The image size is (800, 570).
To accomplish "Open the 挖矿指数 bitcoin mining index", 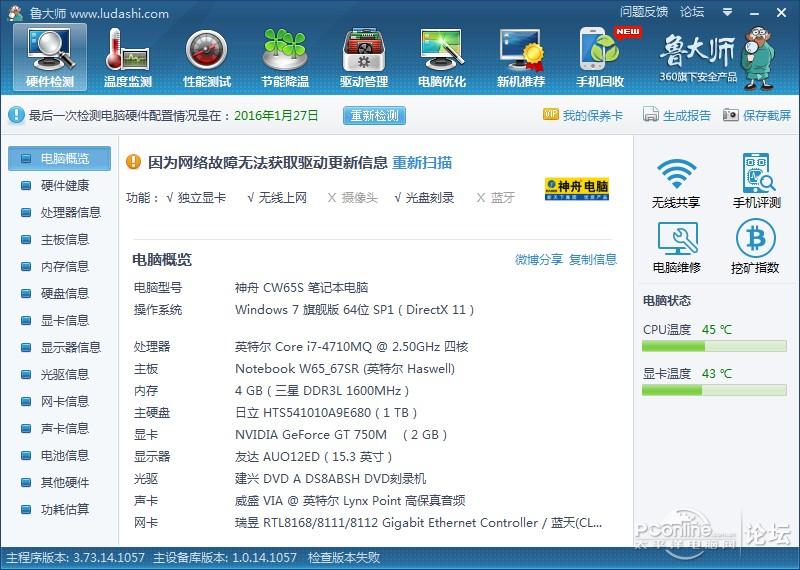I will (755, 247).
